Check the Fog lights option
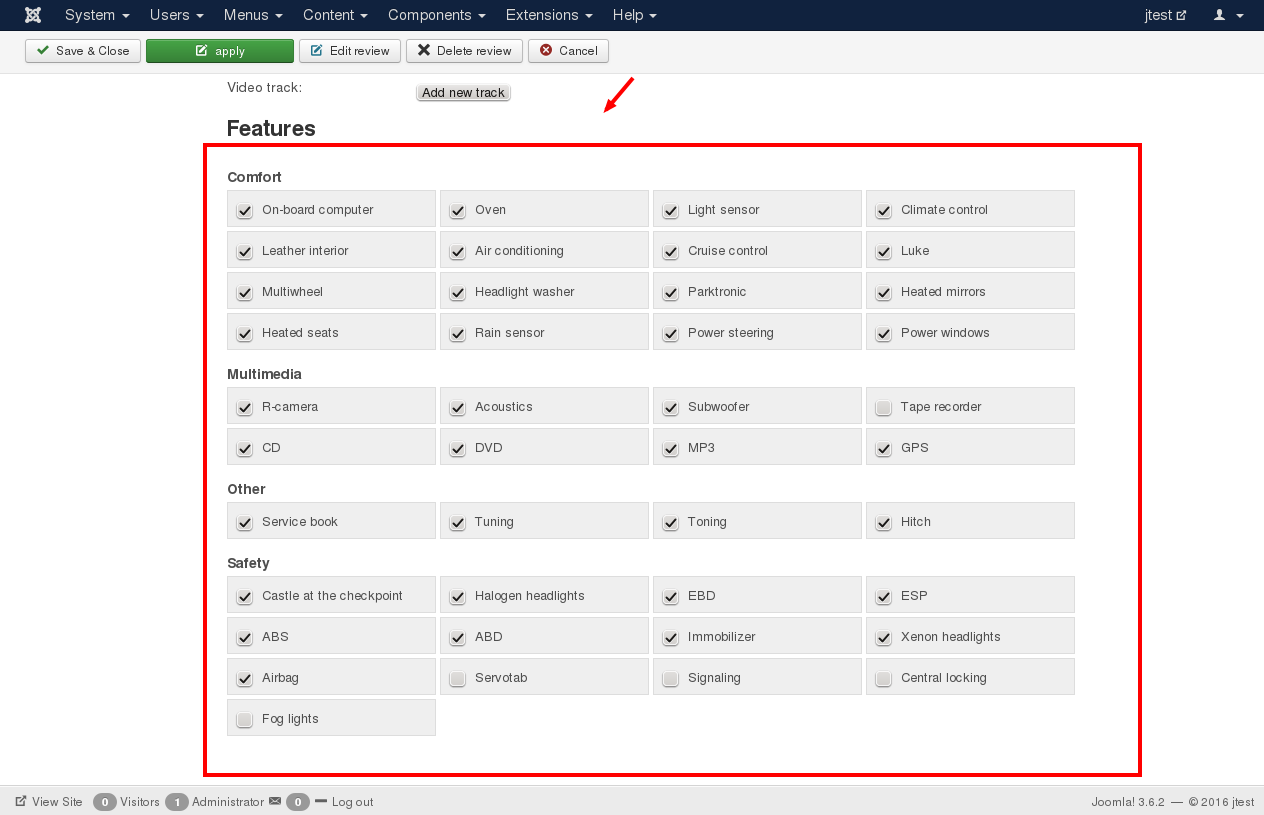The image size is (1264, 815). (244, 720)
